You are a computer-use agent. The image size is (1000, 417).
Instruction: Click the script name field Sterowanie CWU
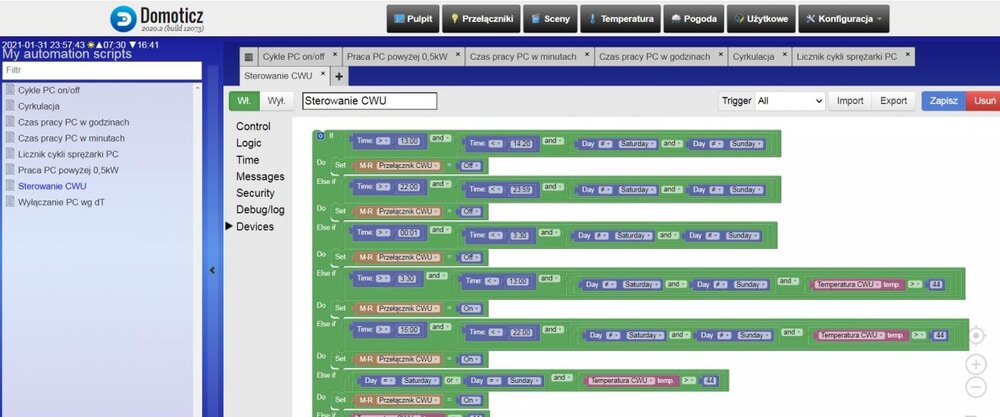point(369,101)
